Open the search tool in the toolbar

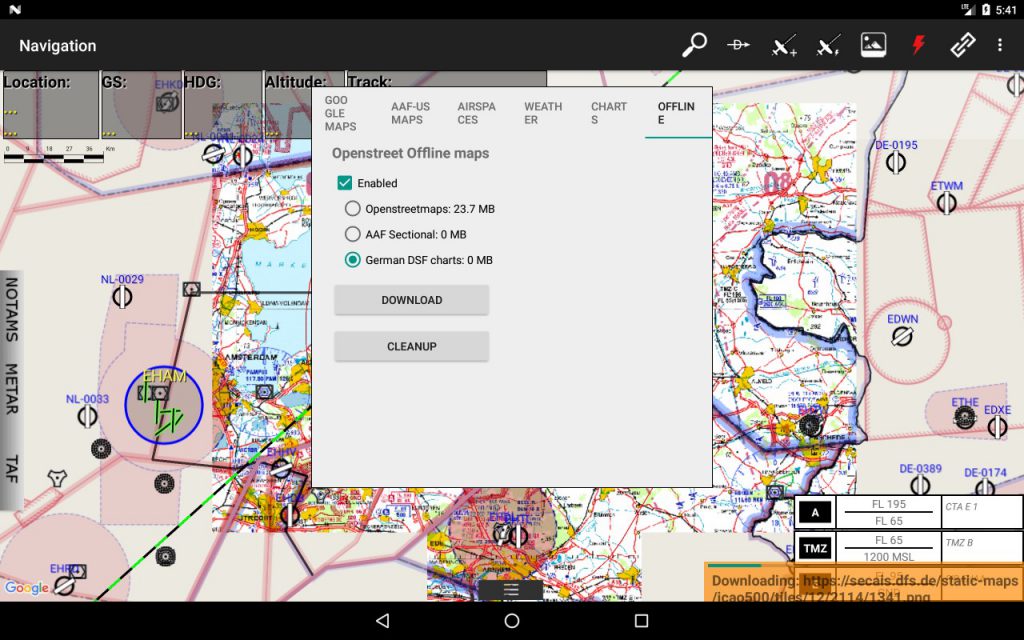coord(694,45)
